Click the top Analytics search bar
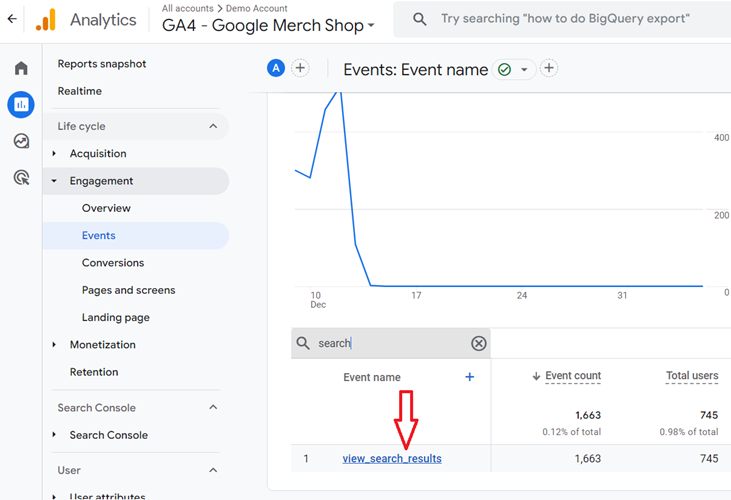Viewport: 731px width, 500px height. pyautogui.click(x=565, y=19)
